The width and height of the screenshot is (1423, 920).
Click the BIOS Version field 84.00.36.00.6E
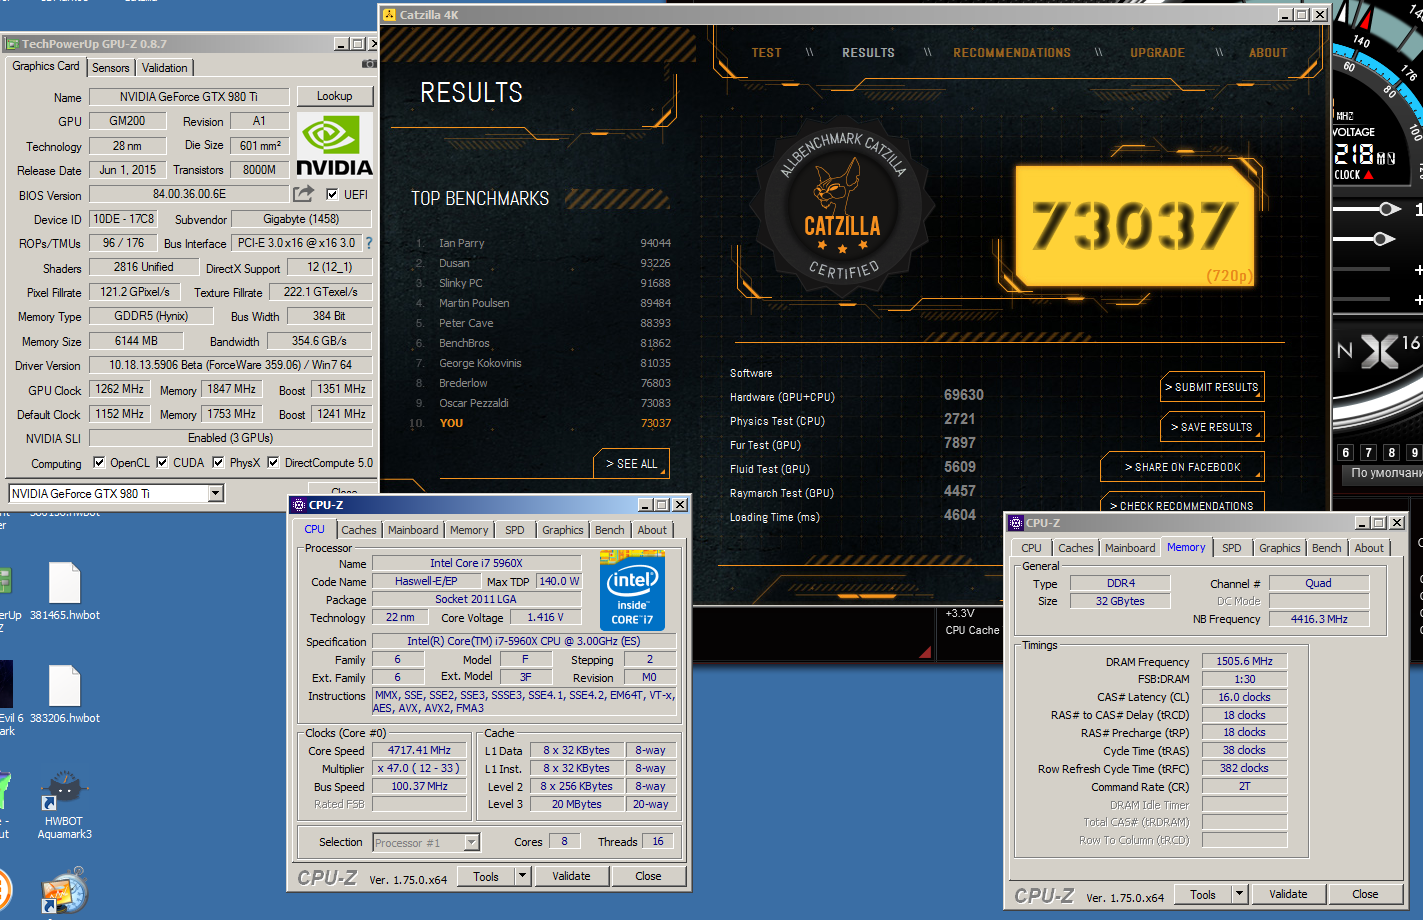pos(189,194)
